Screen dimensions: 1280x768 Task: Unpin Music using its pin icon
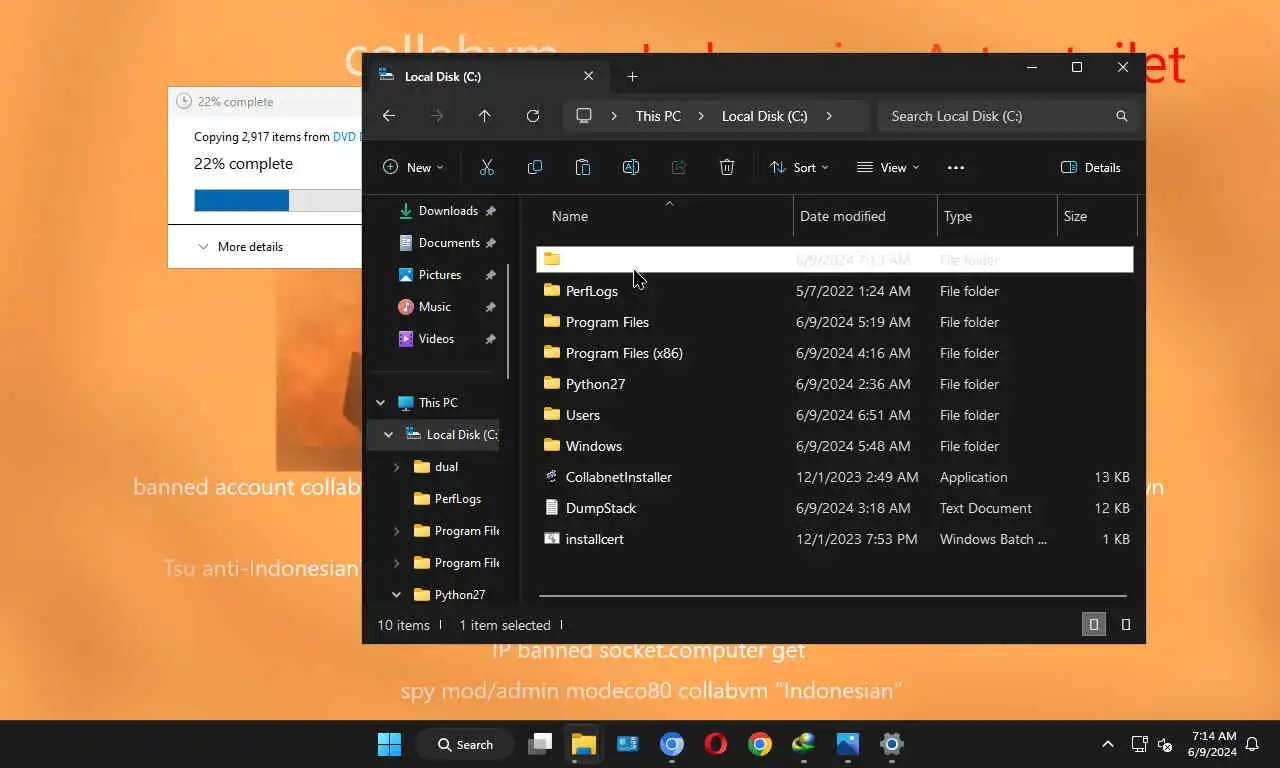click(490, 307)
